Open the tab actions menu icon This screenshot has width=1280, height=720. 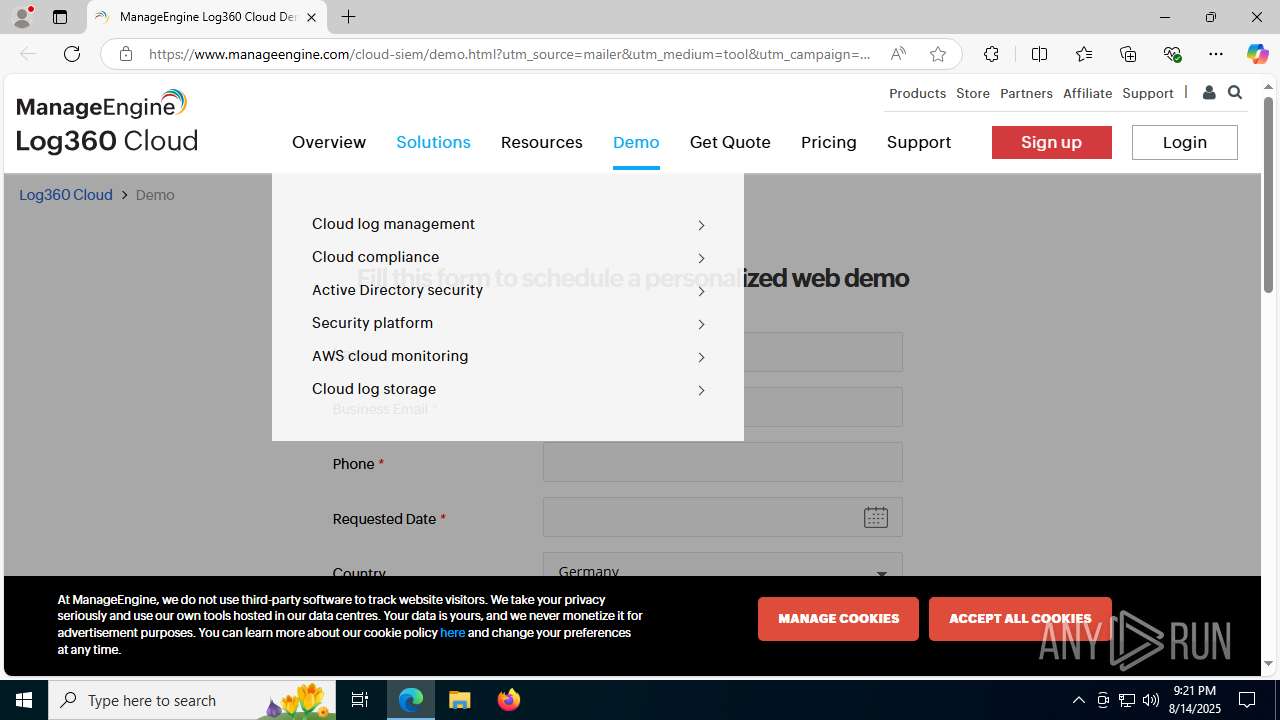point(60,17)
